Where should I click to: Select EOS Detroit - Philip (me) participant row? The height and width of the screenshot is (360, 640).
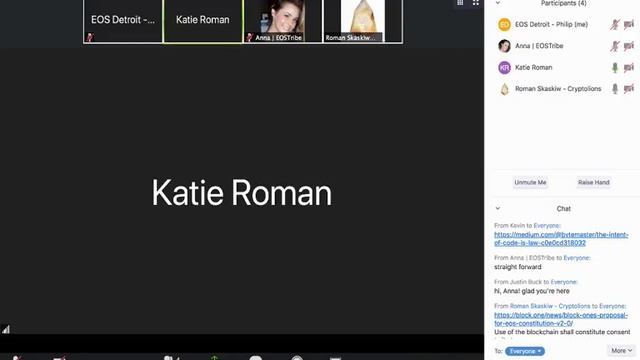point(565,24)
